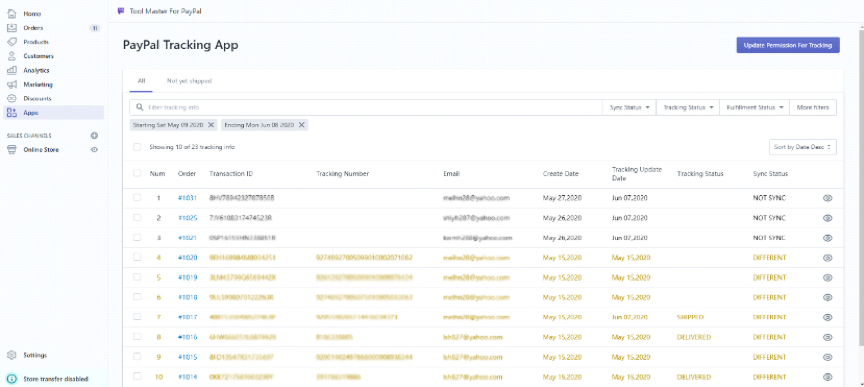The image size is (864, 387).
Task: Open Home in the sidebar
Action: 32,13
